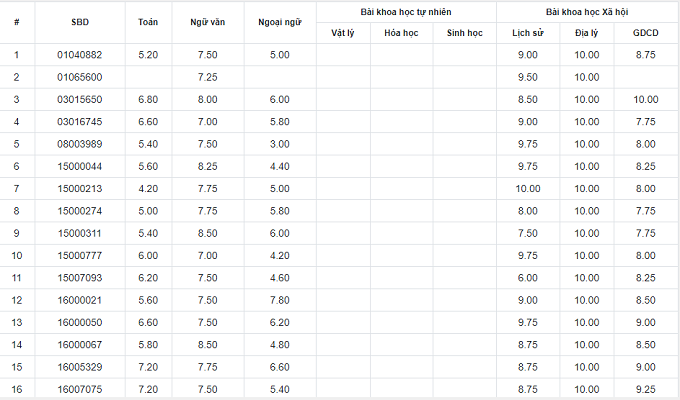Click the SBD column header
The image size is (680, 400).
(80, 21)
